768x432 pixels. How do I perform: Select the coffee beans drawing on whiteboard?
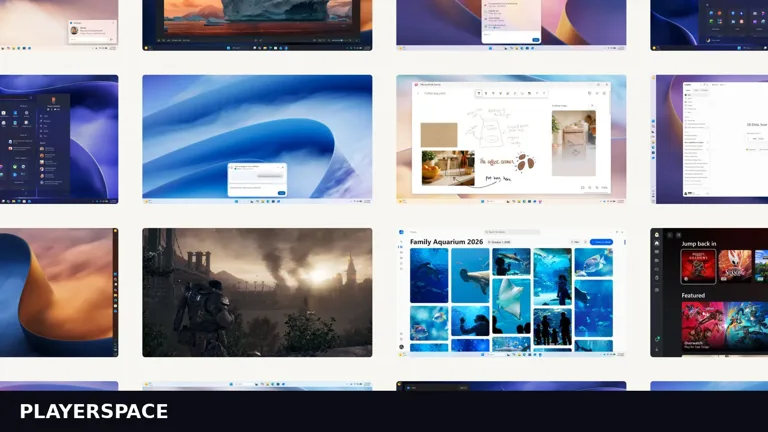(x=526, y=162)
